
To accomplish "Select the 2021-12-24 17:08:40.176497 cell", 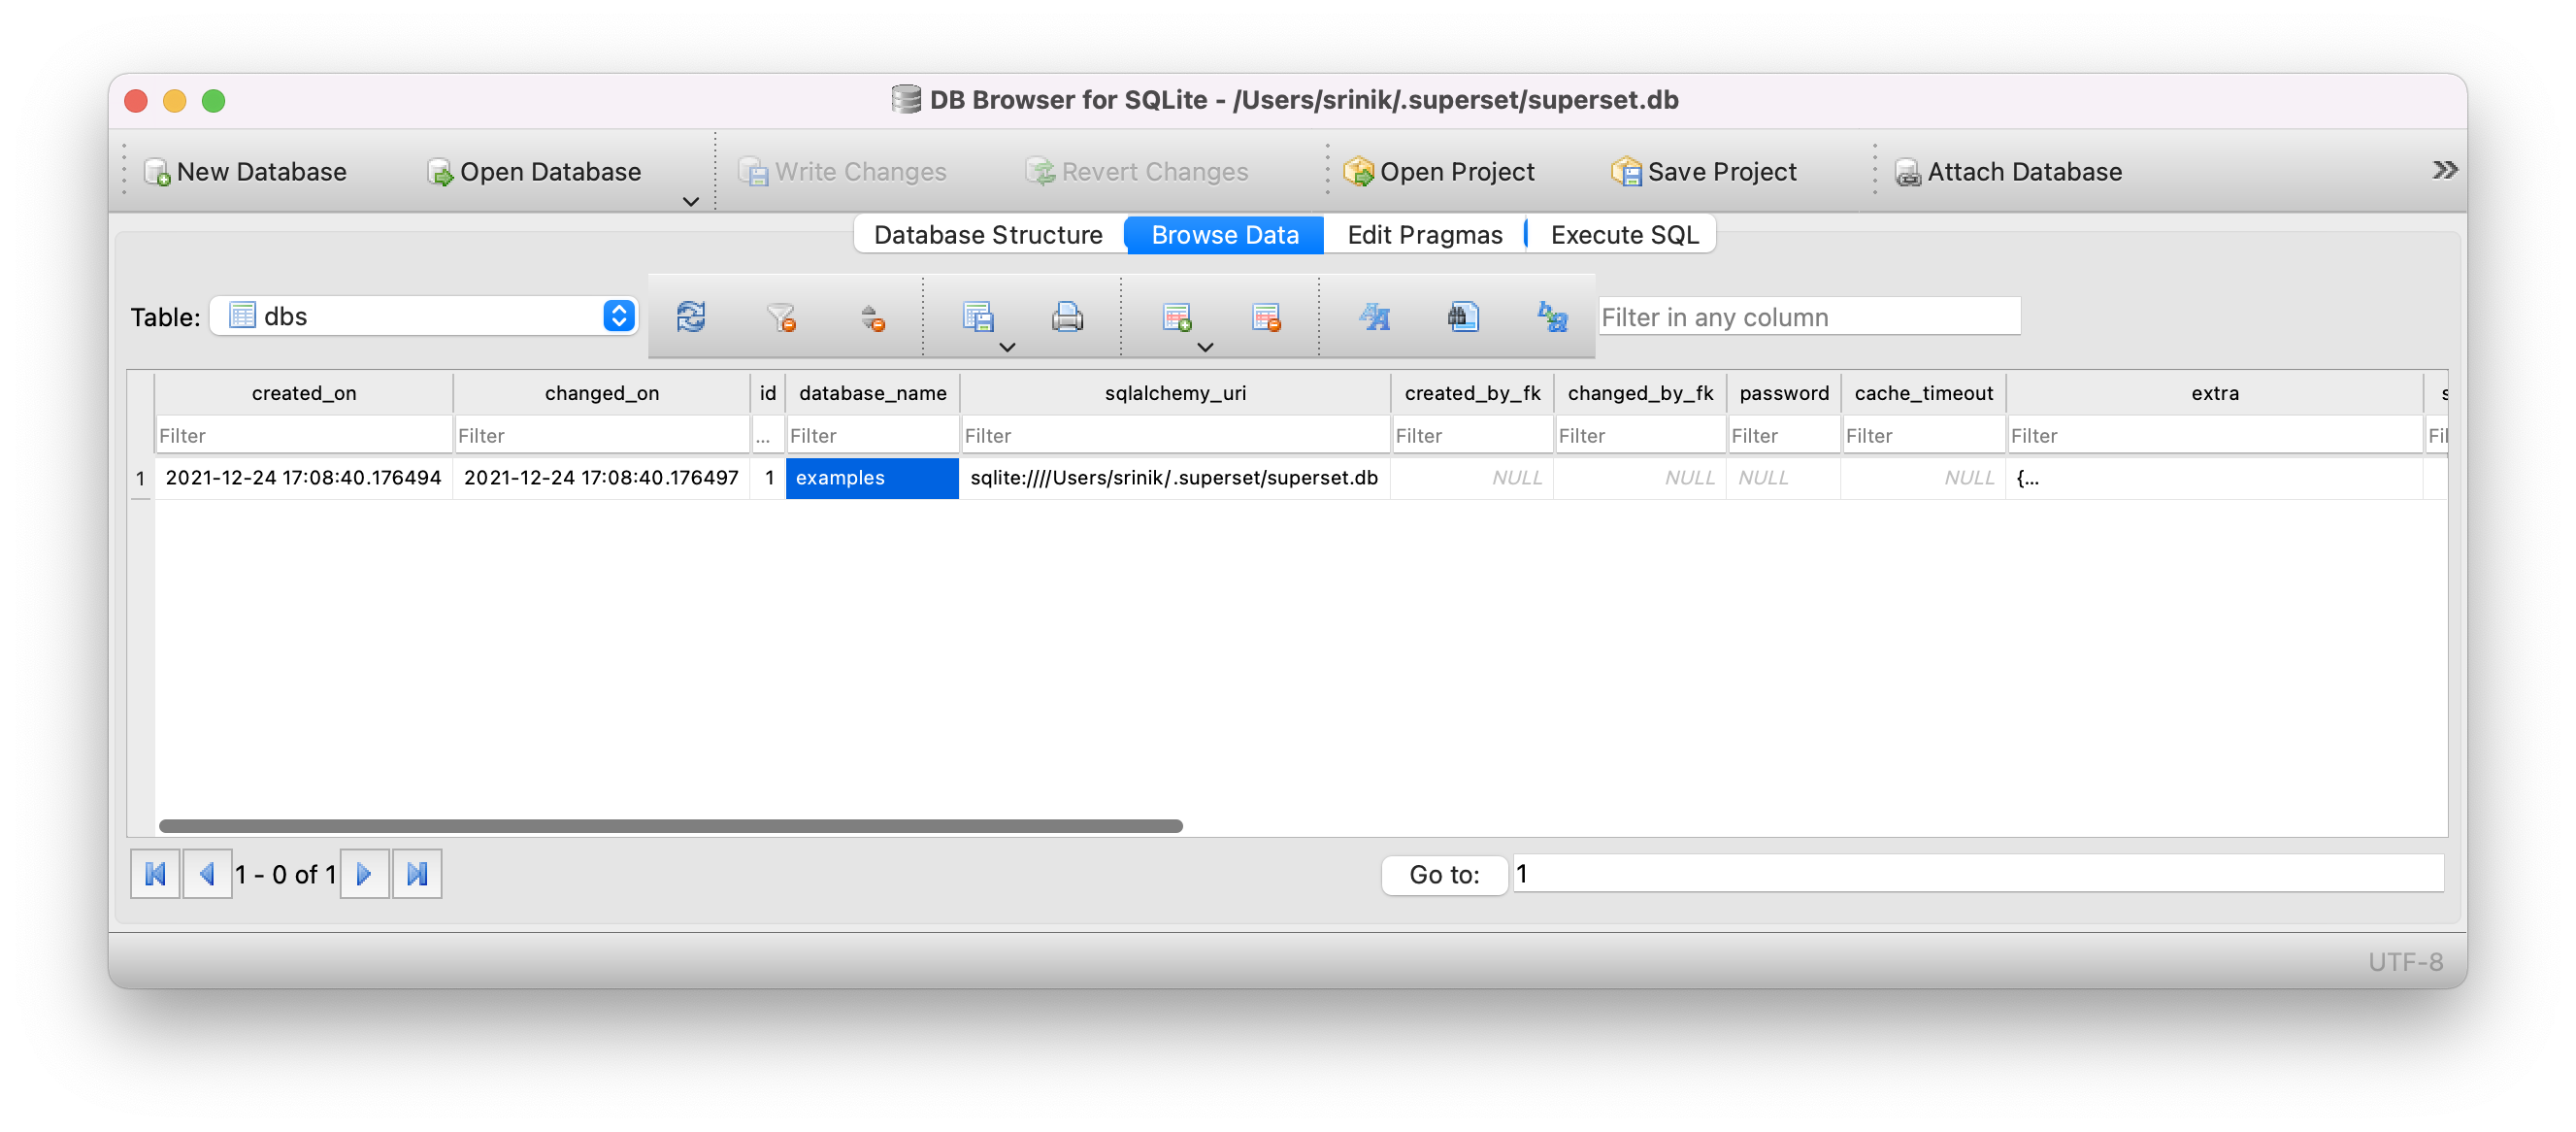I will point(602,478).
